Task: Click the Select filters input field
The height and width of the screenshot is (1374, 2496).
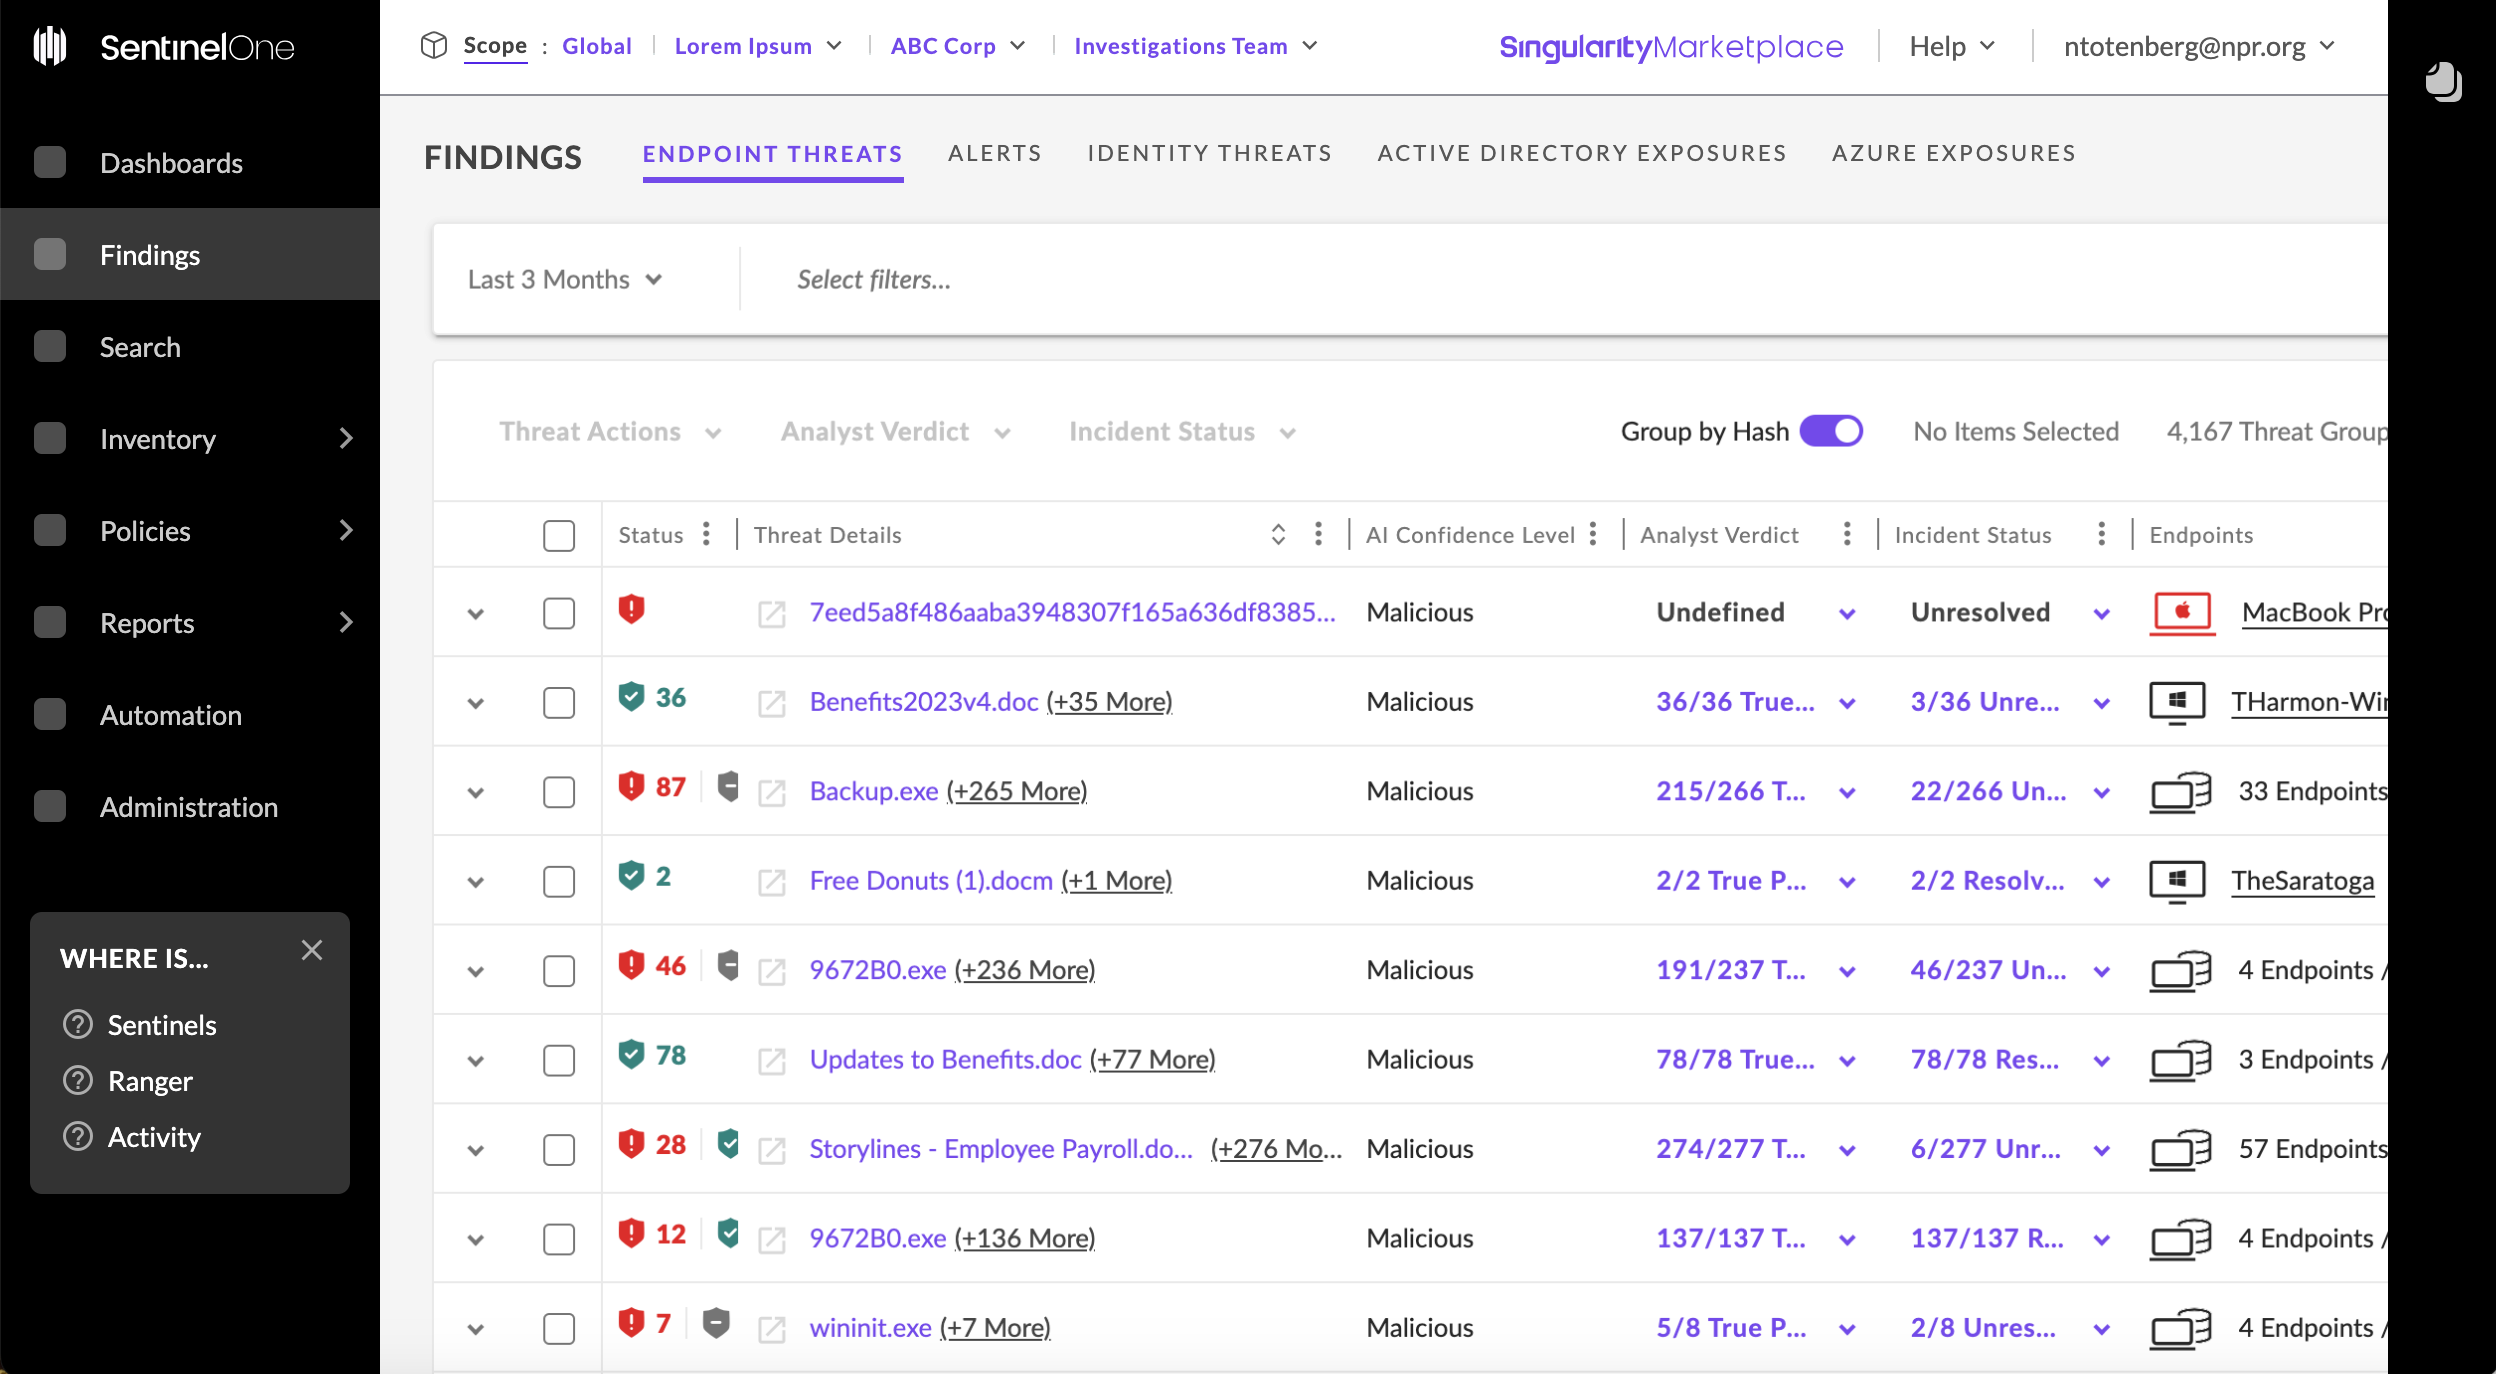Action: coord(873,279)
